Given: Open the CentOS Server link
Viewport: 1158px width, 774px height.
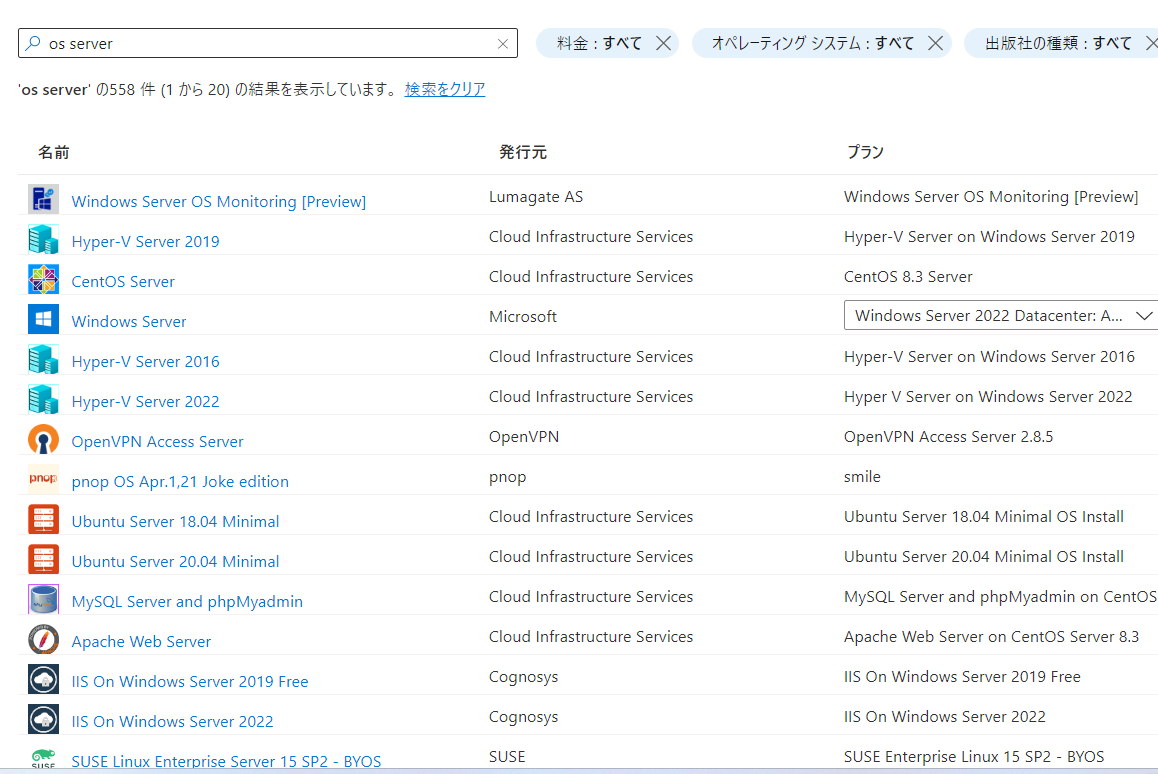Looking at the screenshot, I should click(x=123, y=281).
